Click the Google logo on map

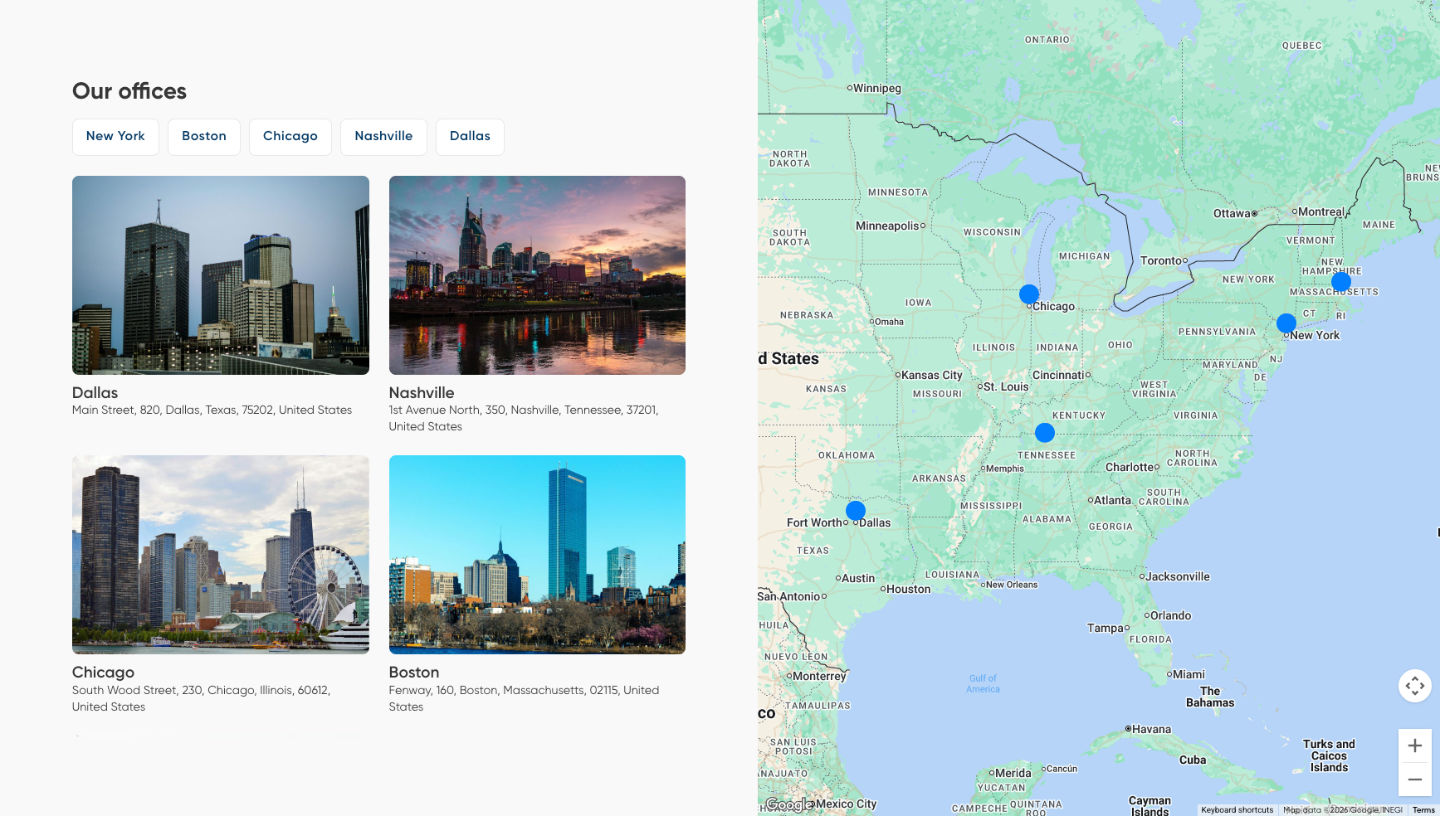point(788,805)
